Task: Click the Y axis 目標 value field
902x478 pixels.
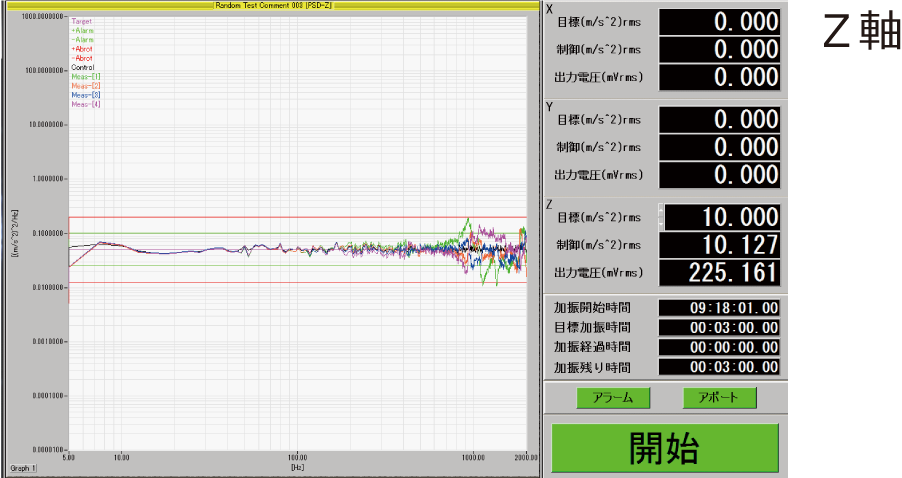Action: (720, 120)
